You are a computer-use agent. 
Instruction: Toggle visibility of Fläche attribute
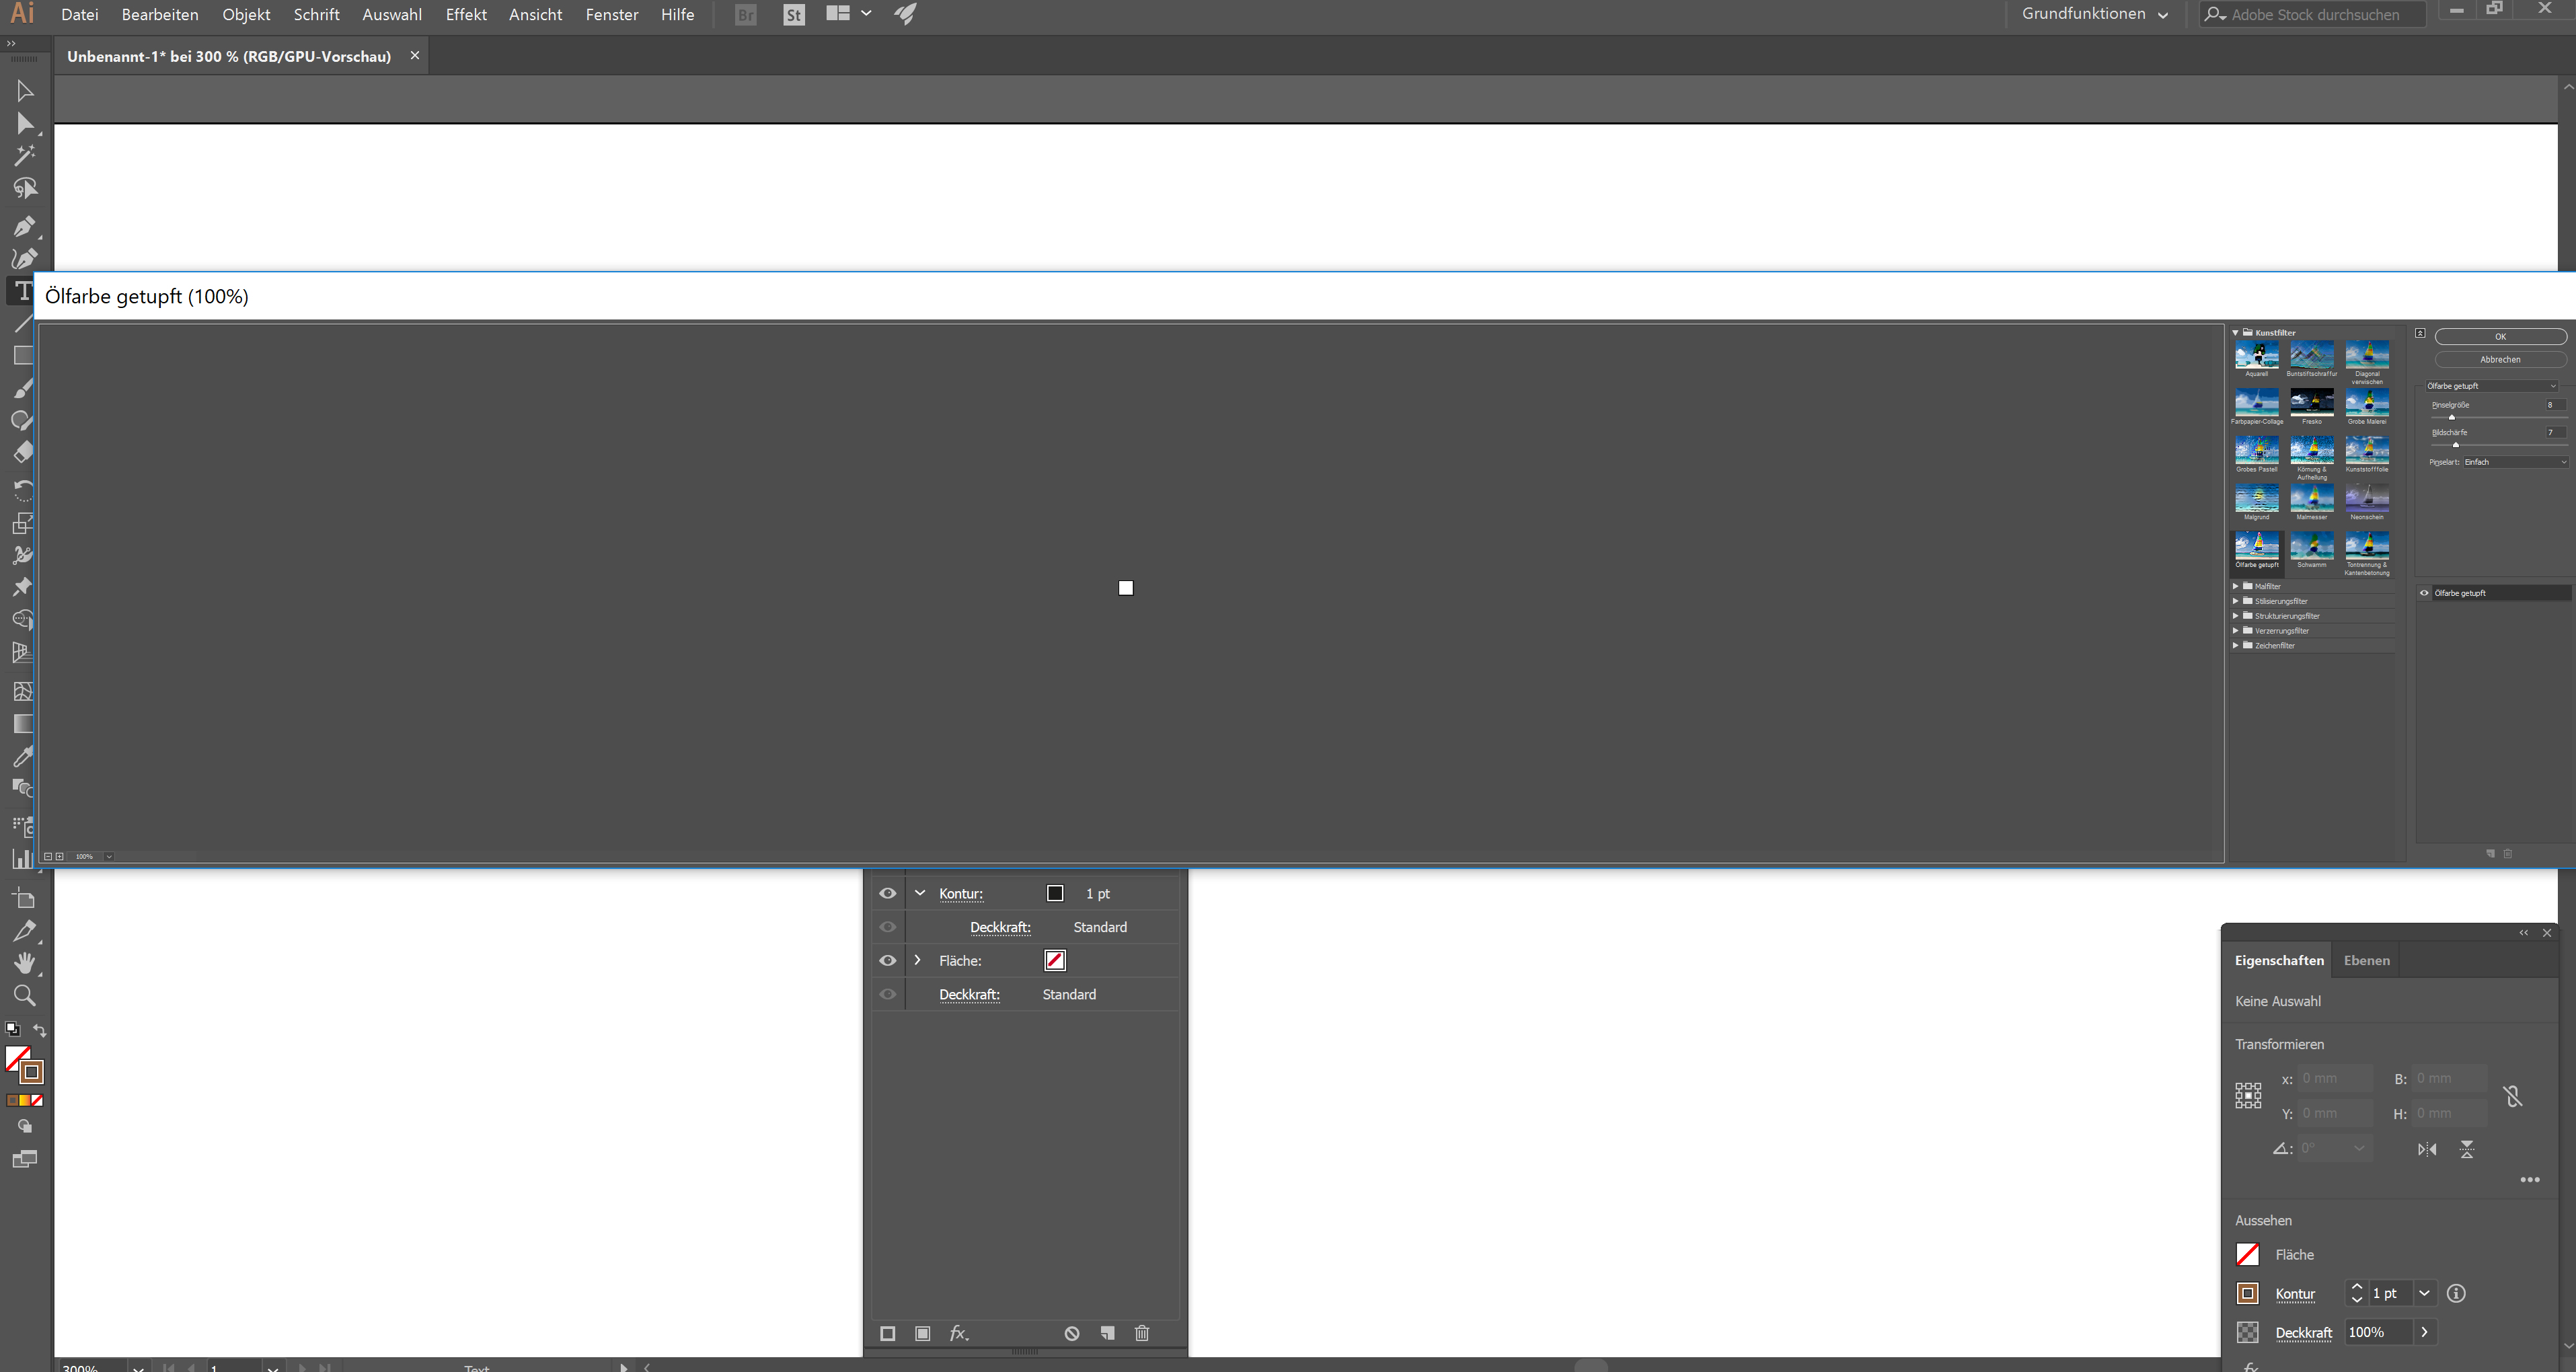(x=886, y=960)
